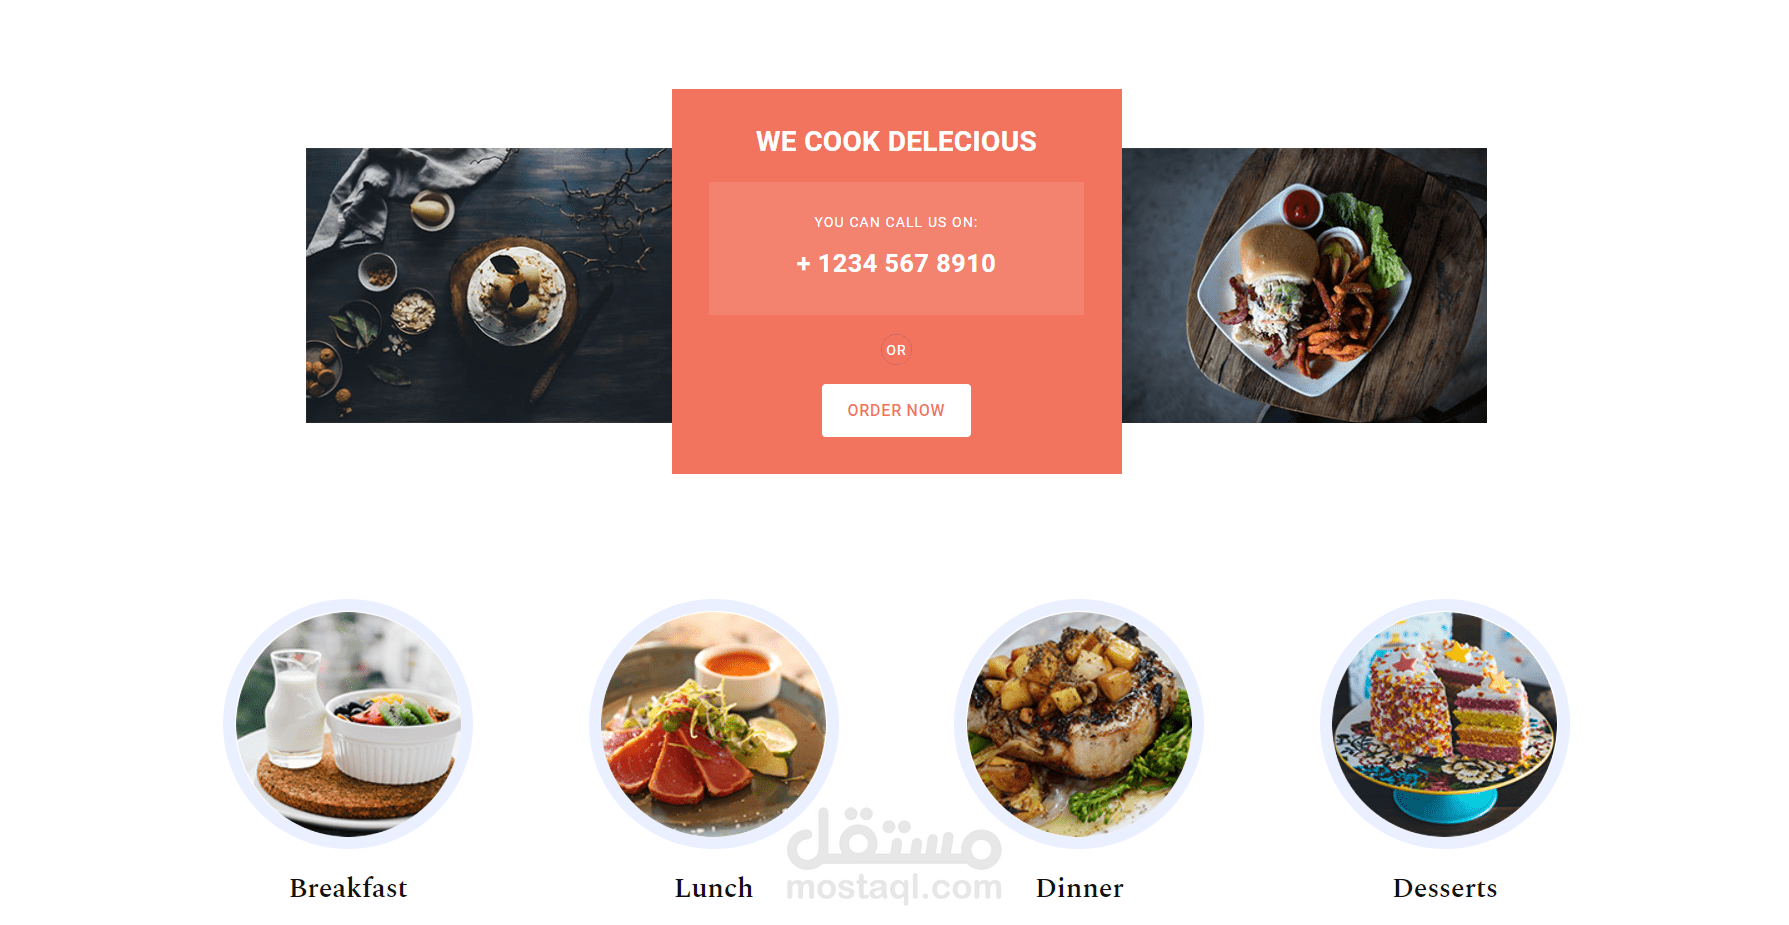The image size is (1789, 925).
Task: Open the Breakfast circular image
Action: pyautogui.click(x=348, y=724)
